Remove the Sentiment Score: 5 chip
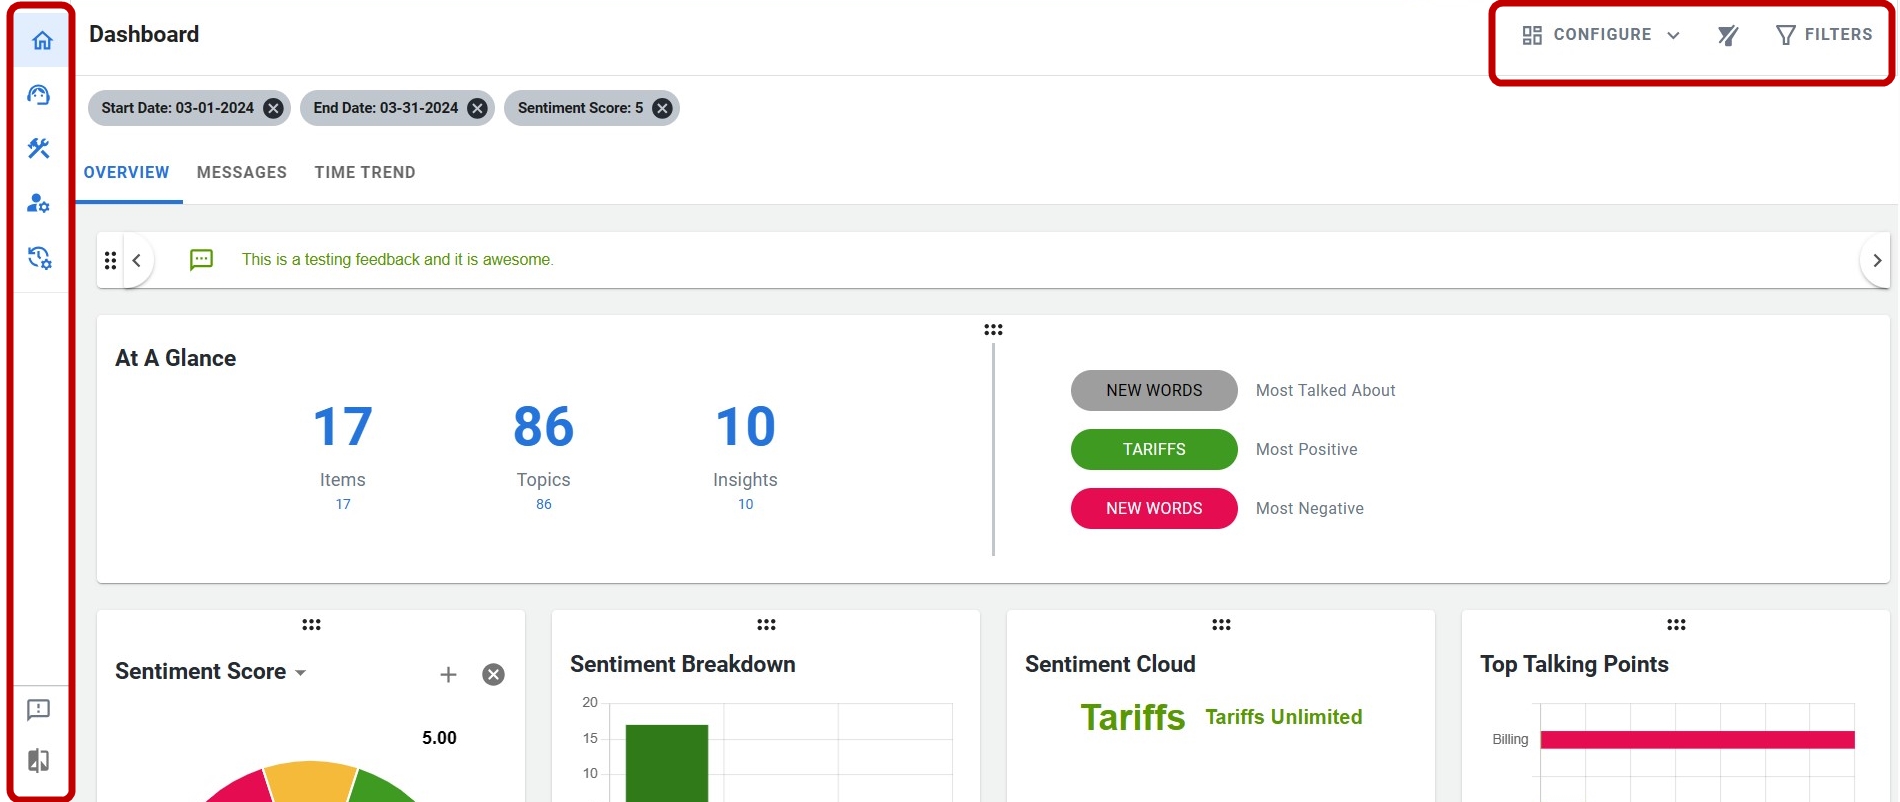Viewport: 1900px width, 802px height. 662,108
